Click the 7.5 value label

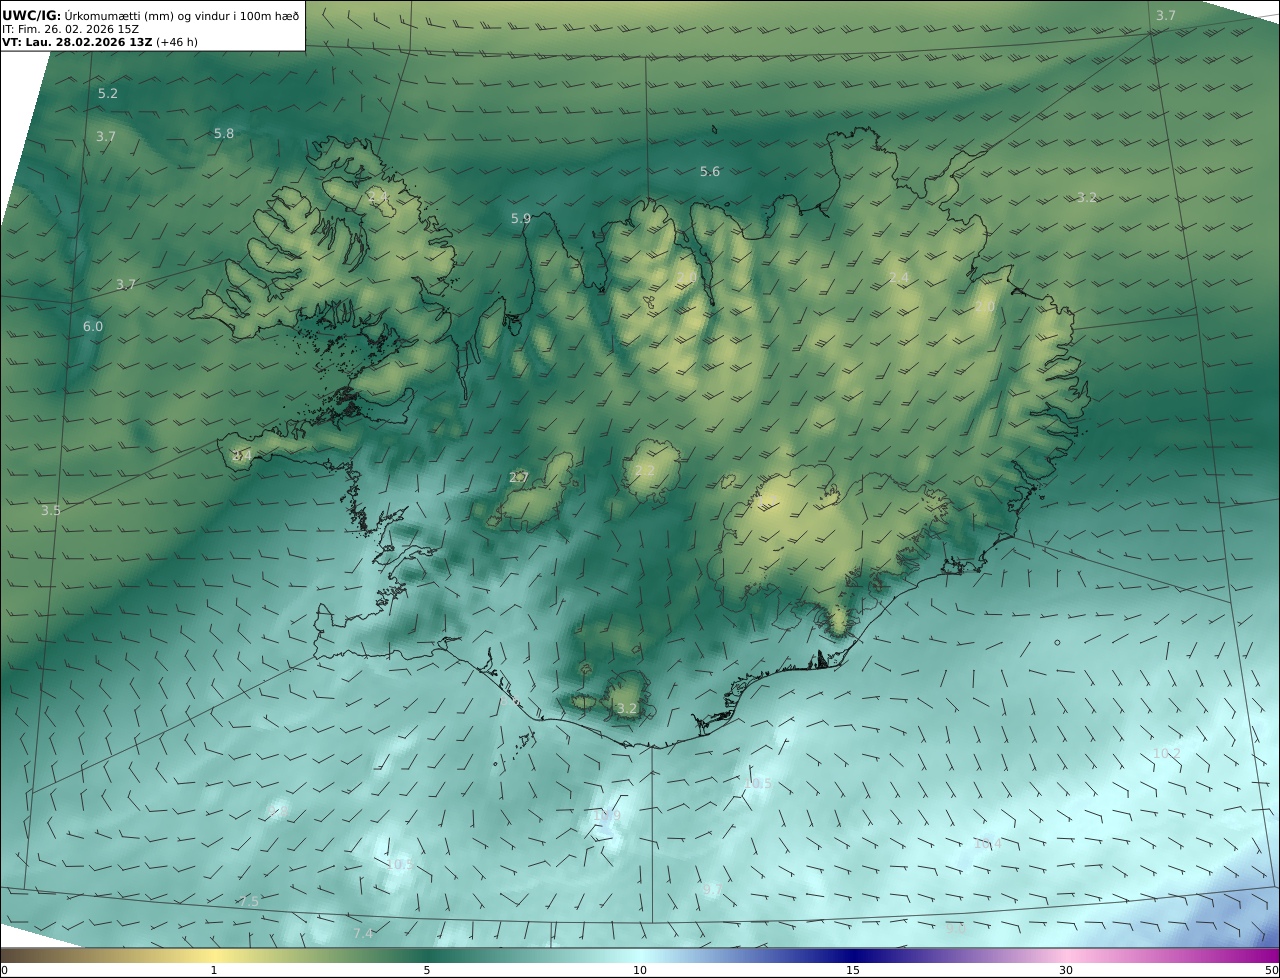(250, 901)
